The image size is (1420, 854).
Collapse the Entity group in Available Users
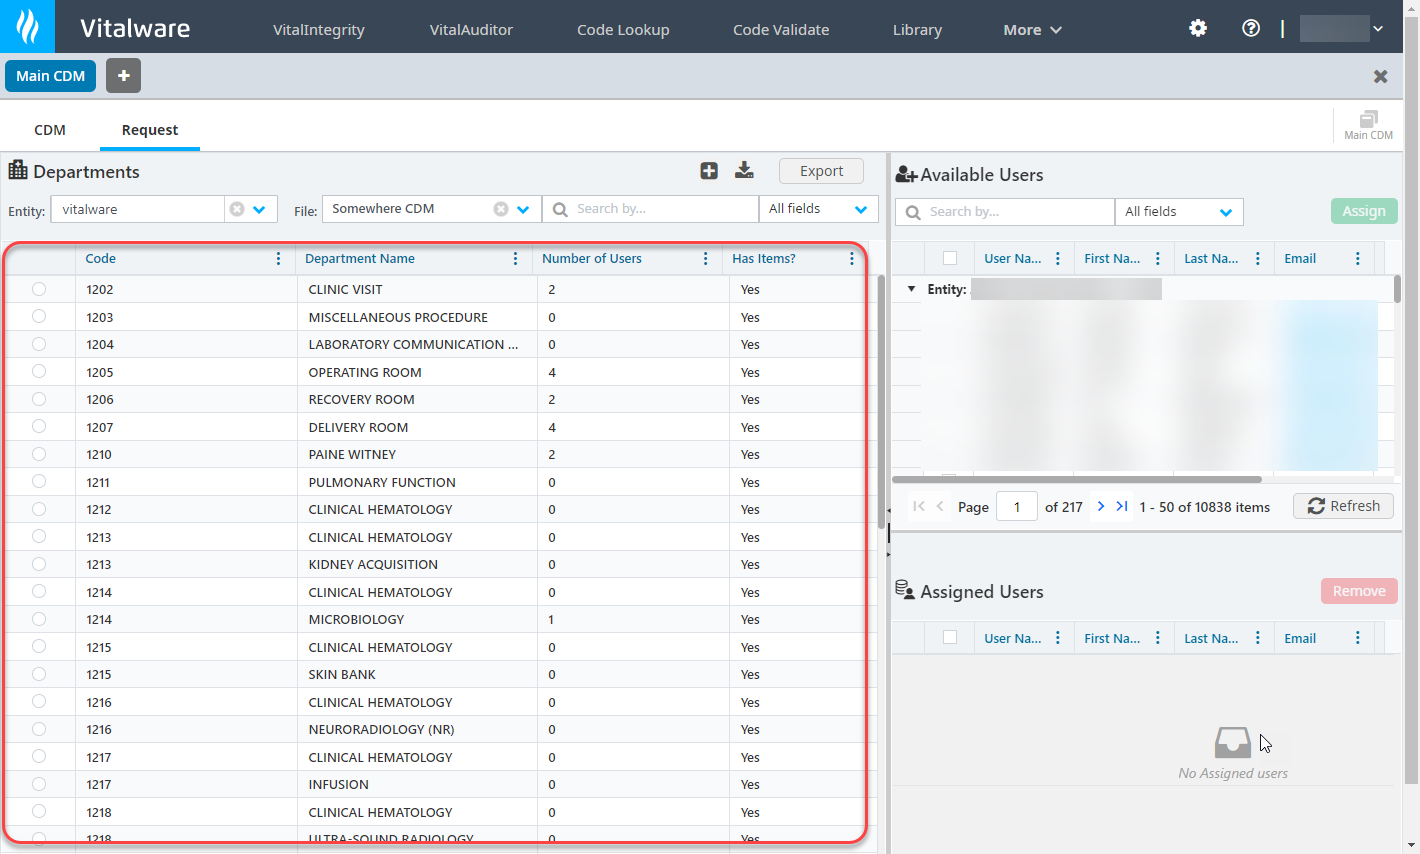click(911, 289)
